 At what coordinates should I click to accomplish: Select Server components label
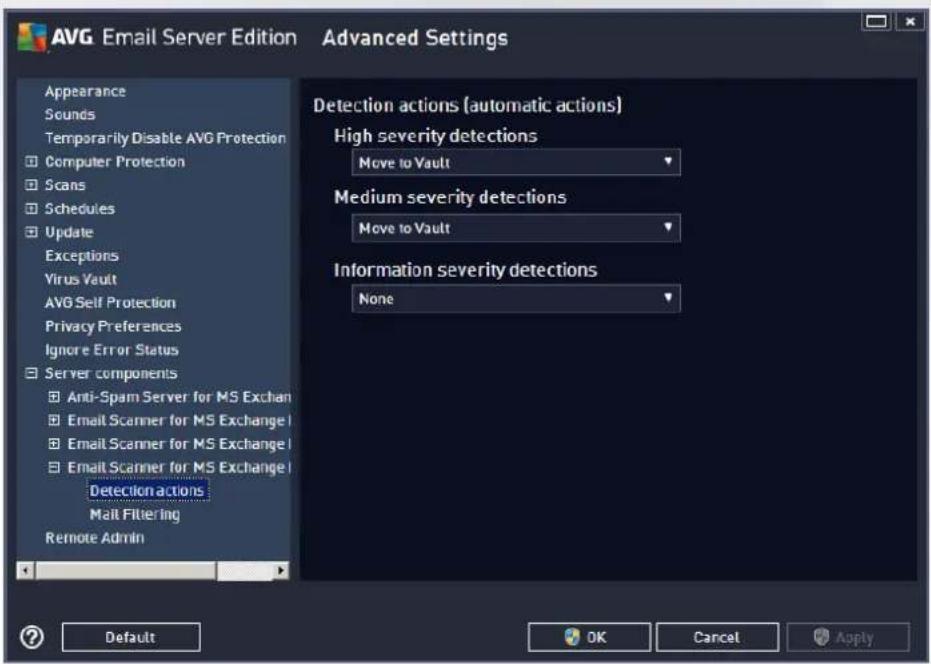pyautogui.click(x=110, y=373)
